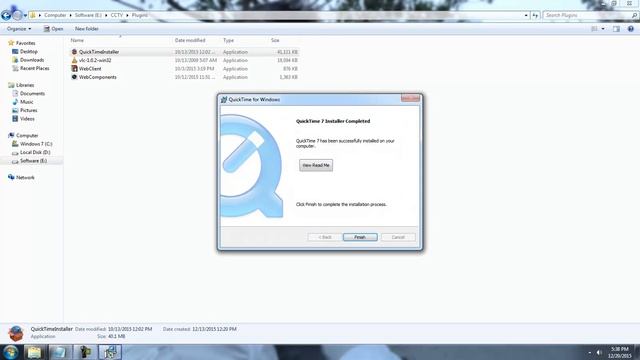
Task: Open the address bar history dropdown
Action: [x=526, y=15]
